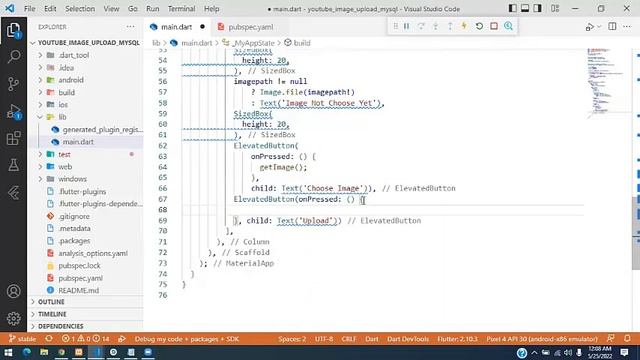The image size is (640, 360).
Task: Click errors and warnings count in status bar
Action: (85, 339)
